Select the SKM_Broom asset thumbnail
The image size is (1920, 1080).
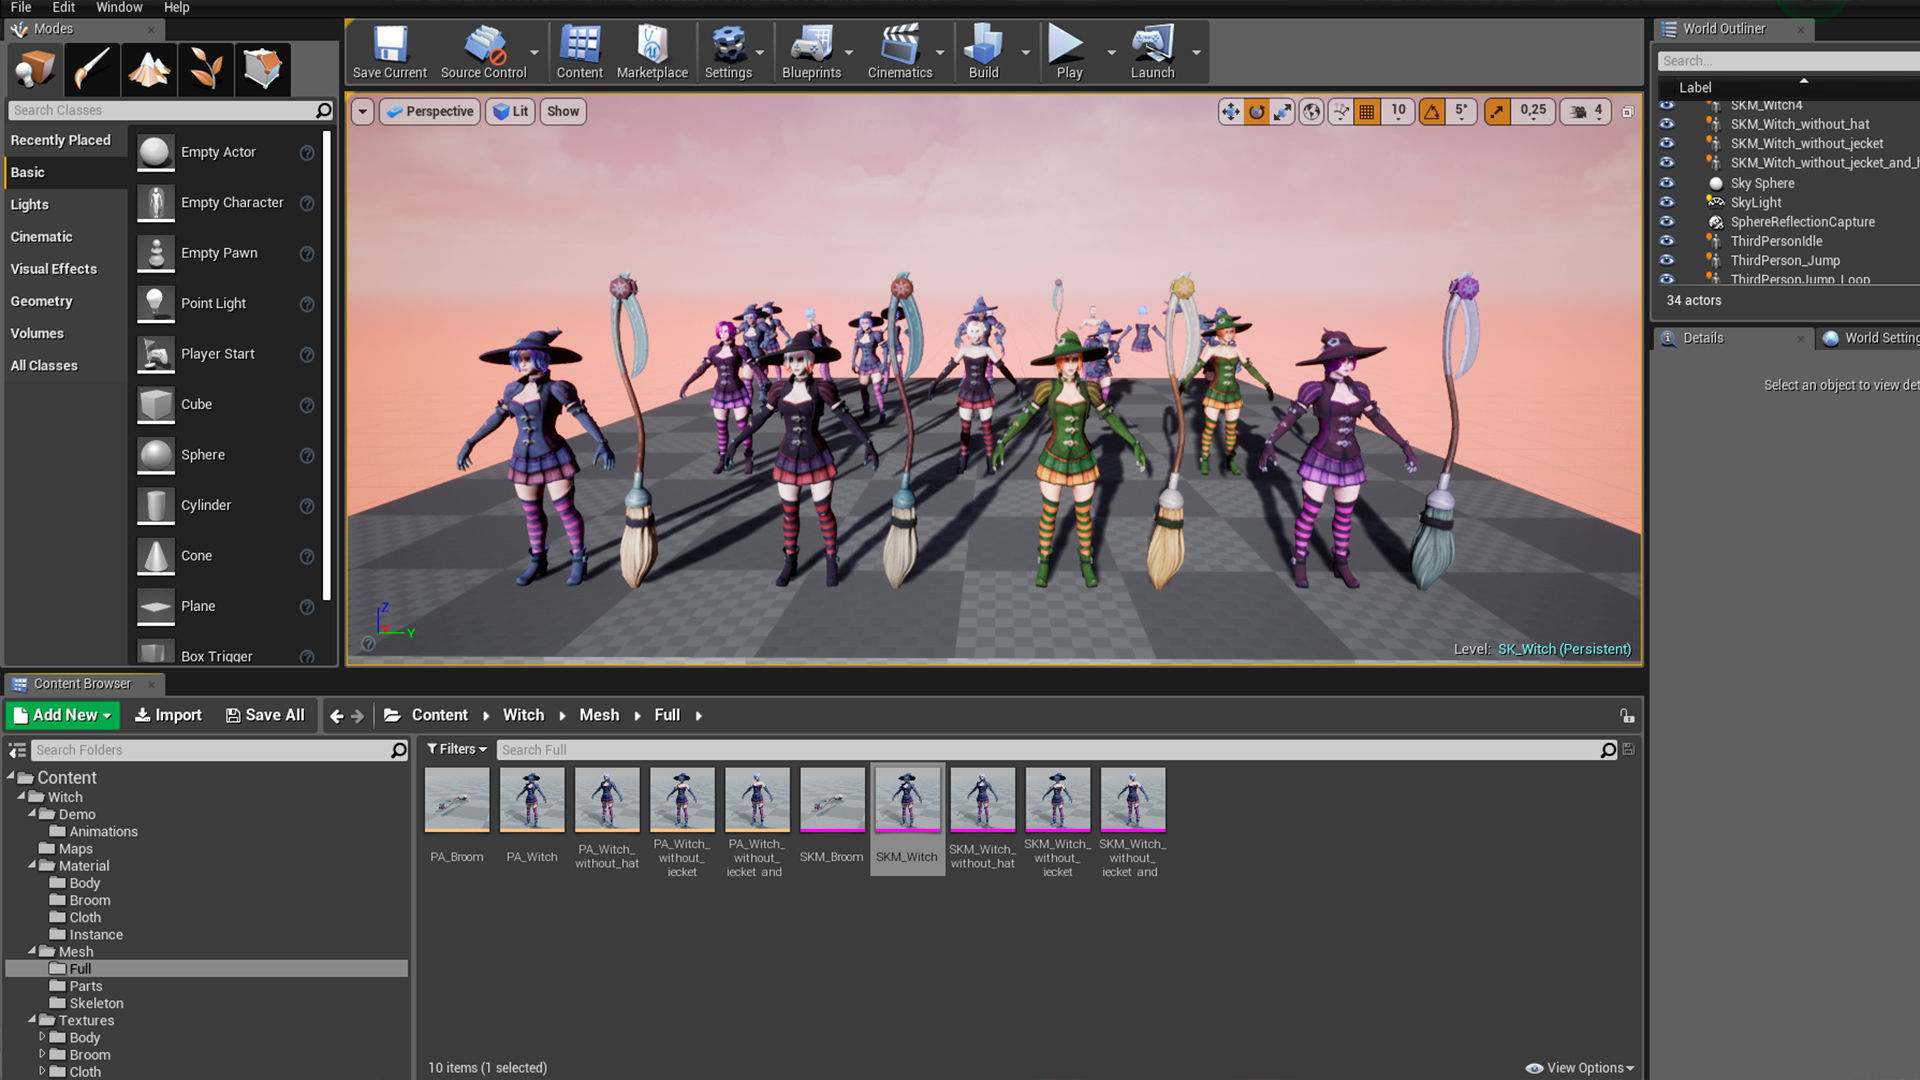click(x=831, y=800)
